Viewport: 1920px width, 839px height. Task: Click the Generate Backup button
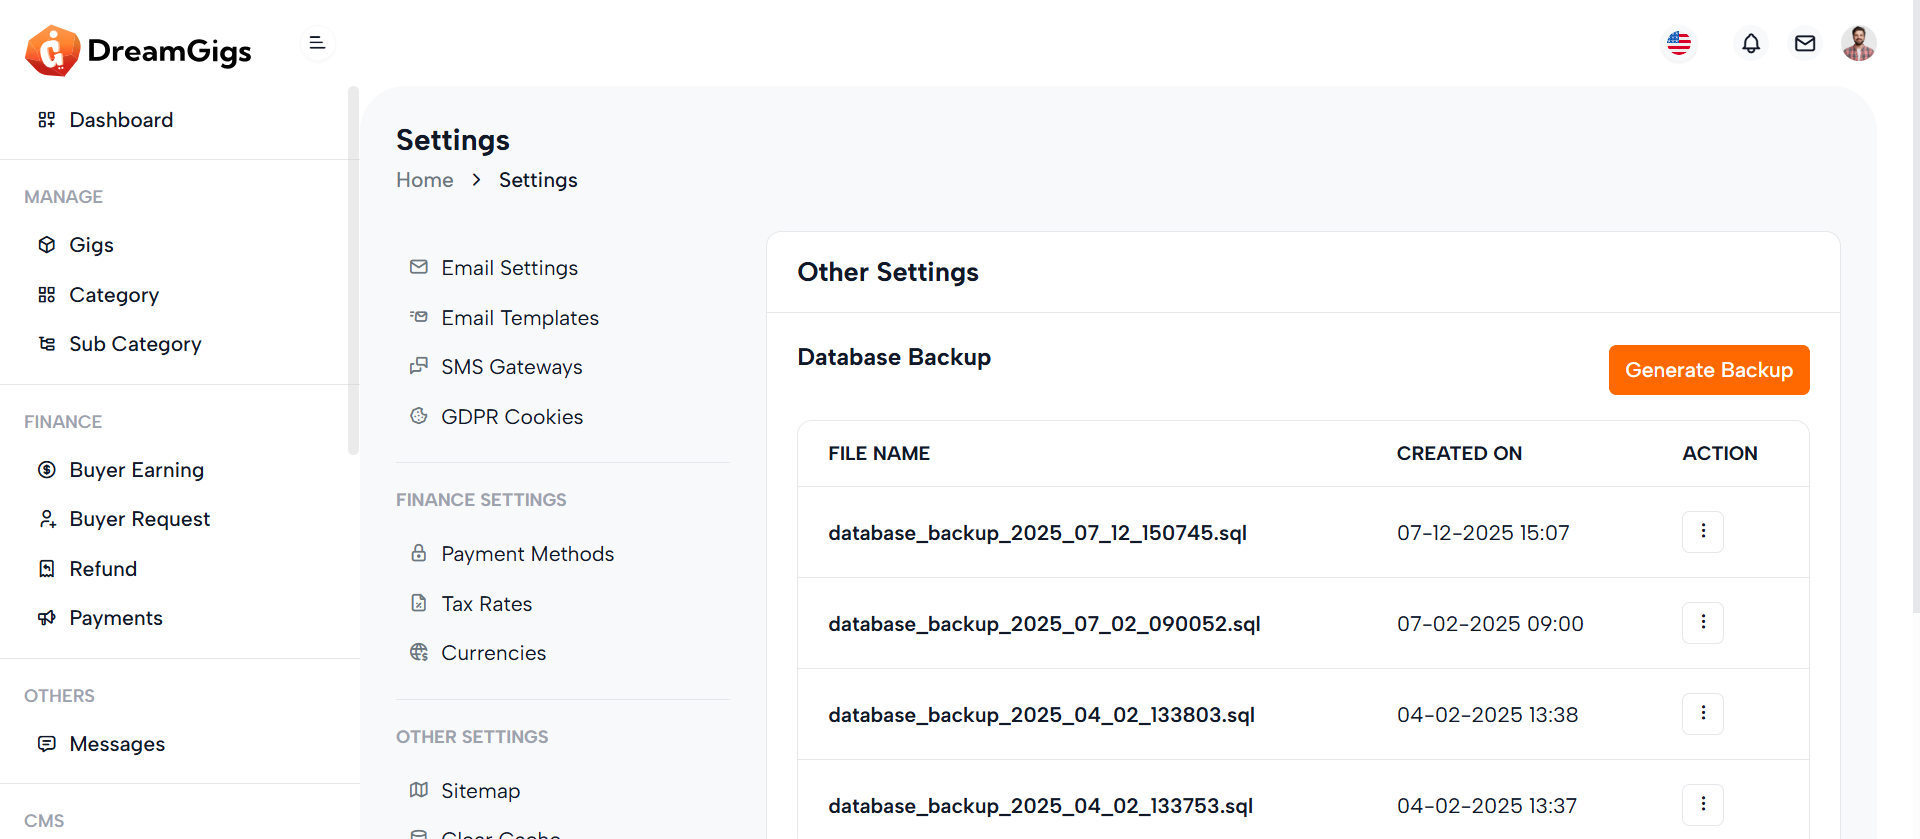tap(1708, 370)
